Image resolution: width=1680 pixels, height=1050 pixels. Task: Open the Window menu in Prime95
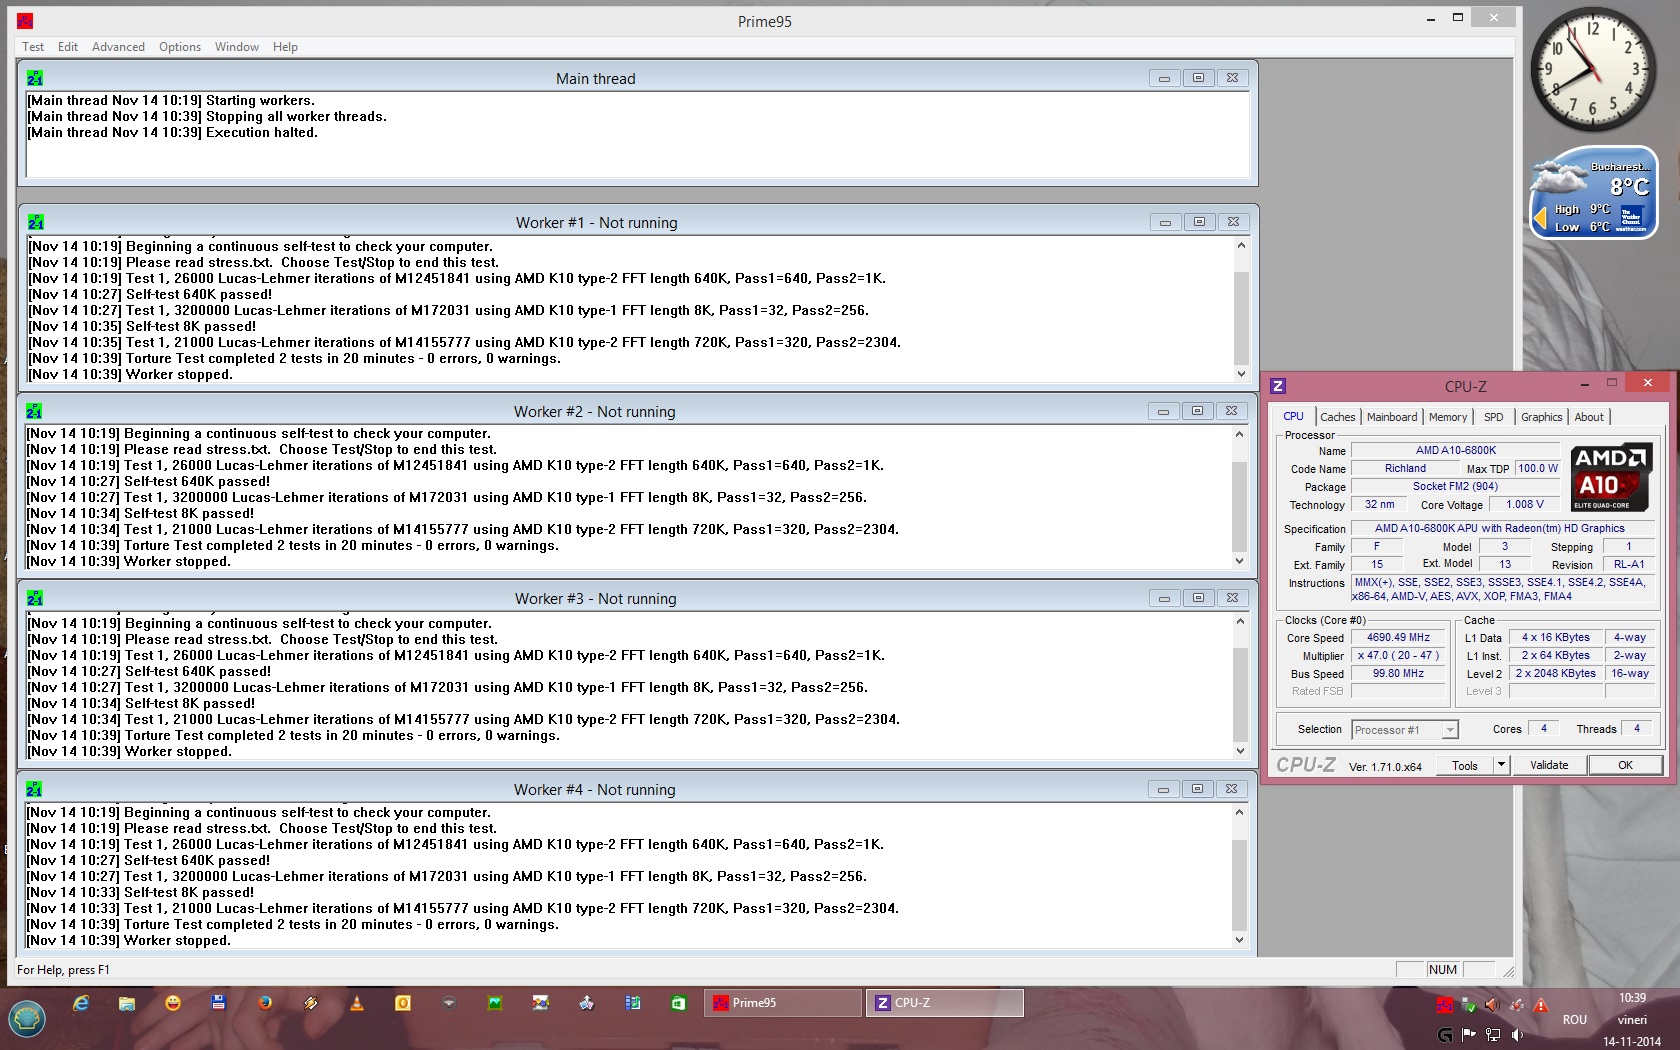coord(237,47)
